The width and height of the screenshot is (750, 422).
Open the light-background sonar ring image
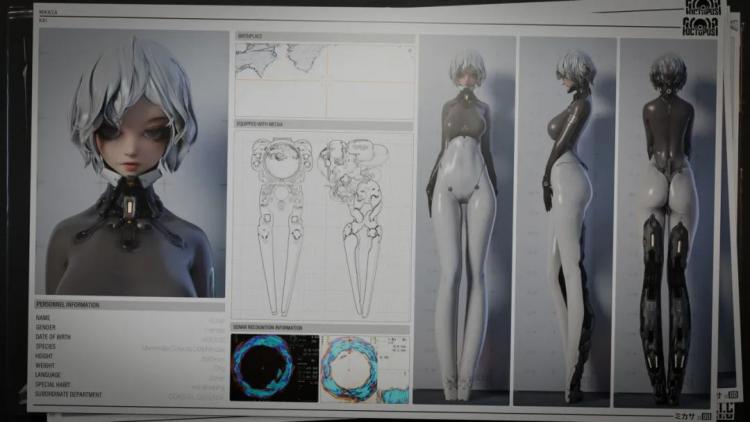point(365,368)
